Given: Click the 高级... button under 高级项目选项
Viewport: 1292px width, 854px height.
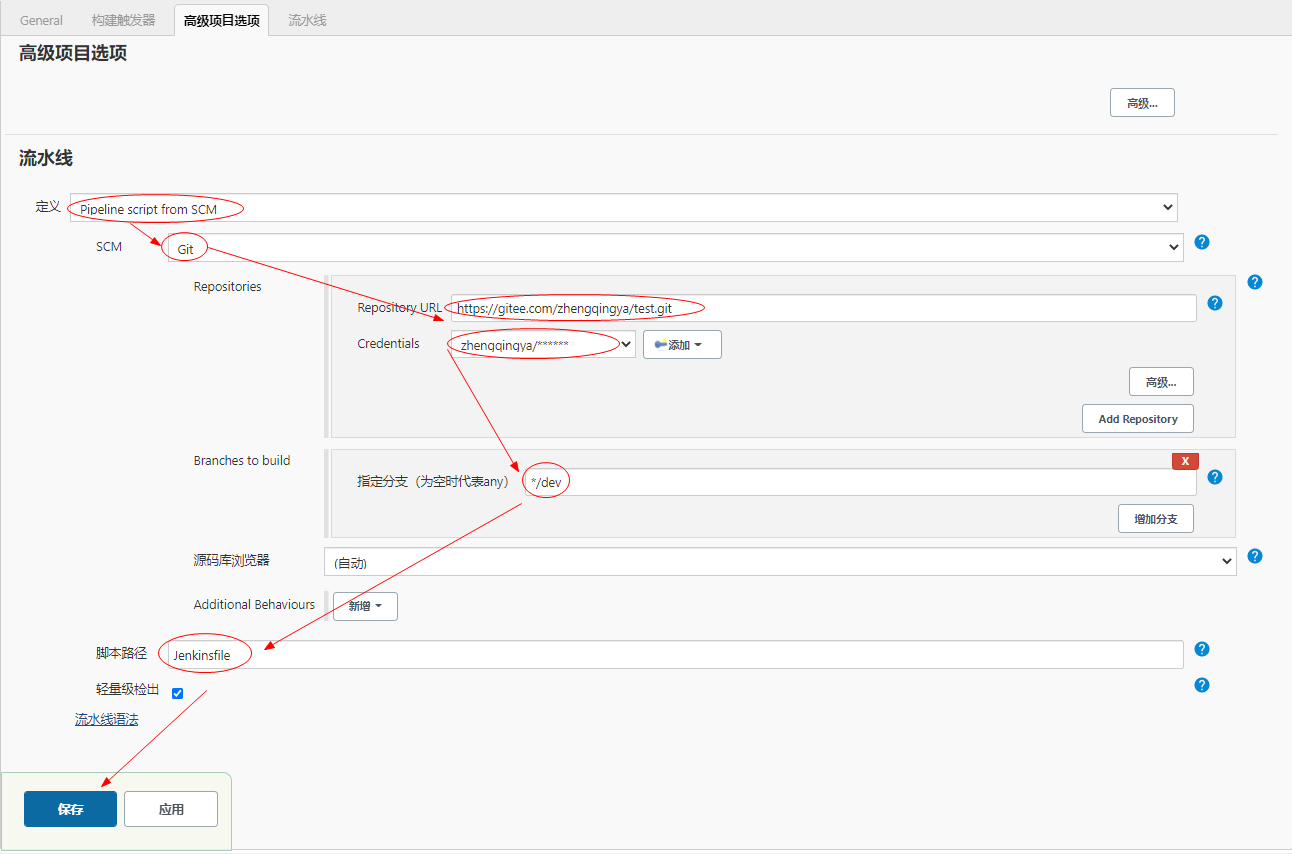Looking at the screenshot, I should 1142,103.
